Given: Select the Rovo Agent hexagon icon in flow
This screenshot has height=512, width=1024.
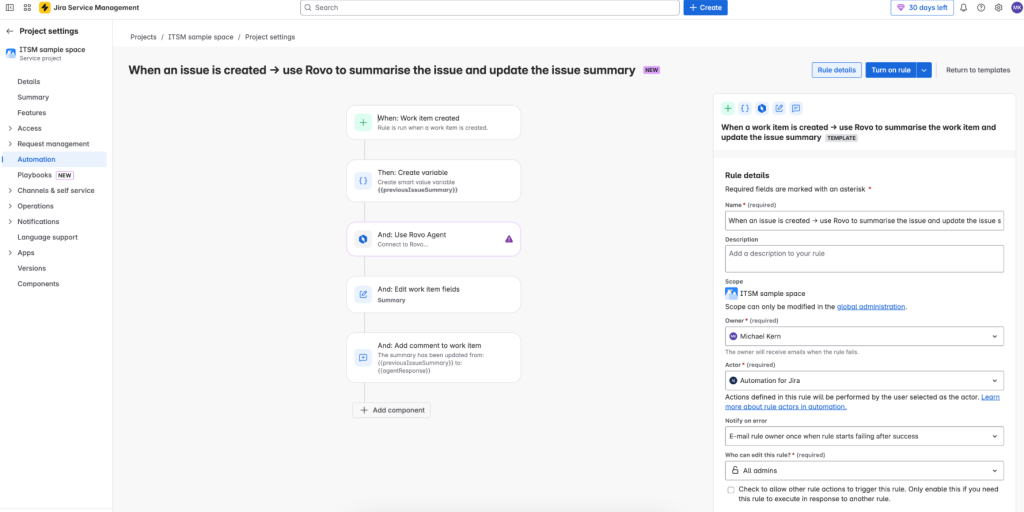Looking at the screenshot, I should point(363,239).
